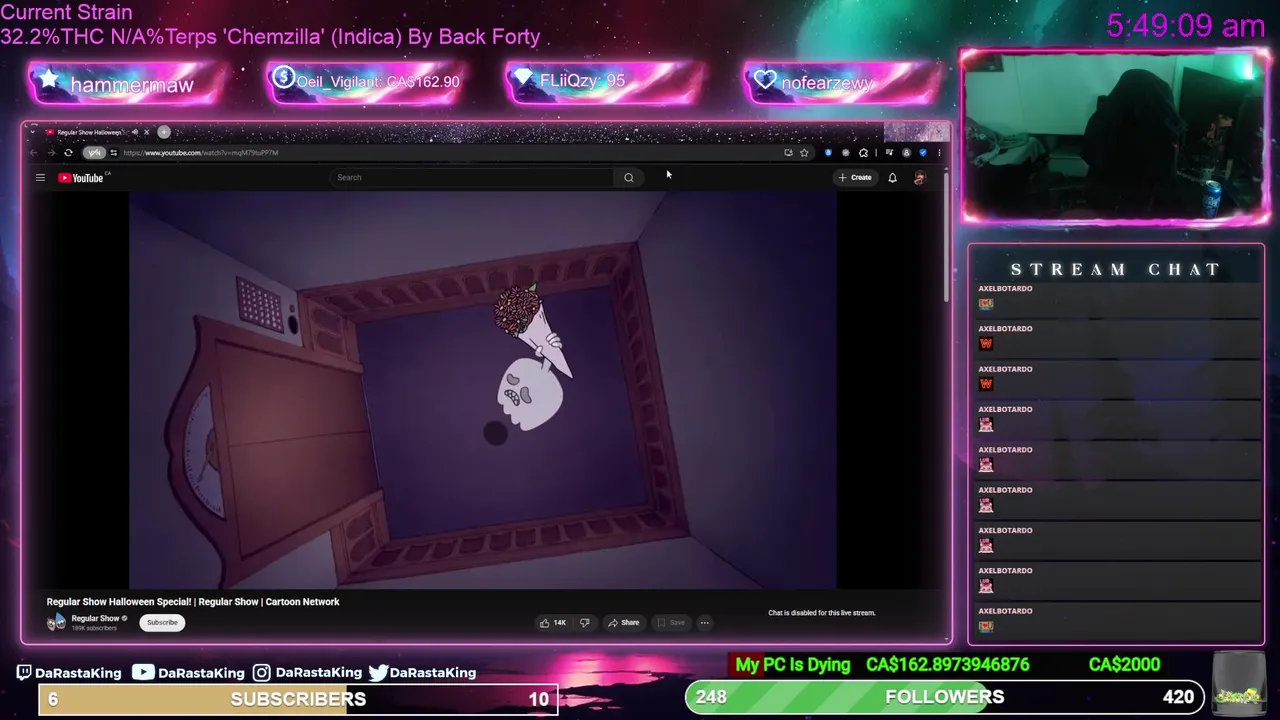Image resolution: width=1280 pixels, height=720 pixels.
Task: Open the Regular Show channel name link
Action: (95, 619)
